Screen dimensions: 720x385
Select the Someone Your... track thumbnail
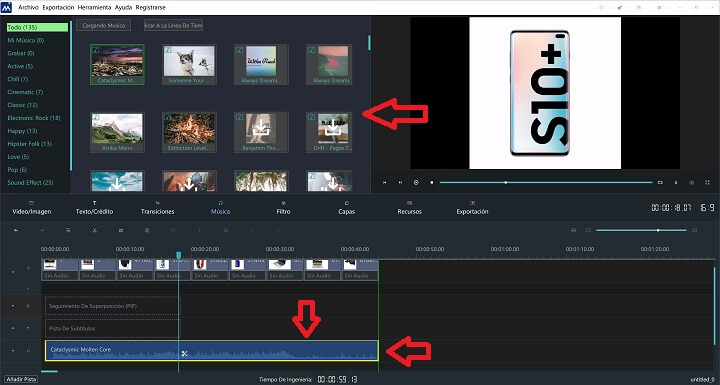coord(189,64)
